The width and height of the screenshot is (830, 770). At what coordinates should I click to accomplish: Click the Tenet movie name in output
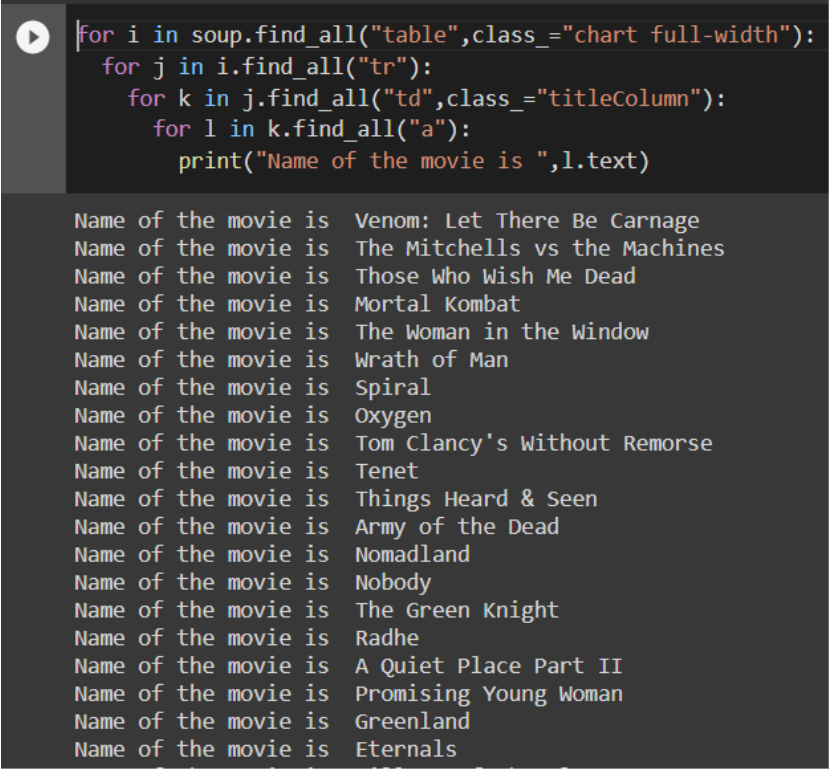tap(386, 471)
